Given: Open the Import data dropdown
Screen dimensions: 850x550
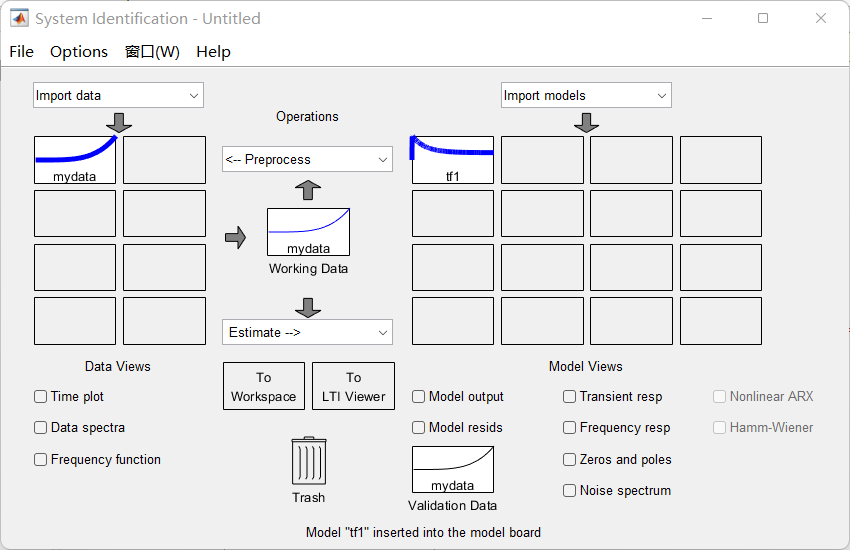Looking at the screenshot, I should pyautogui.click(x=118, y=95).
